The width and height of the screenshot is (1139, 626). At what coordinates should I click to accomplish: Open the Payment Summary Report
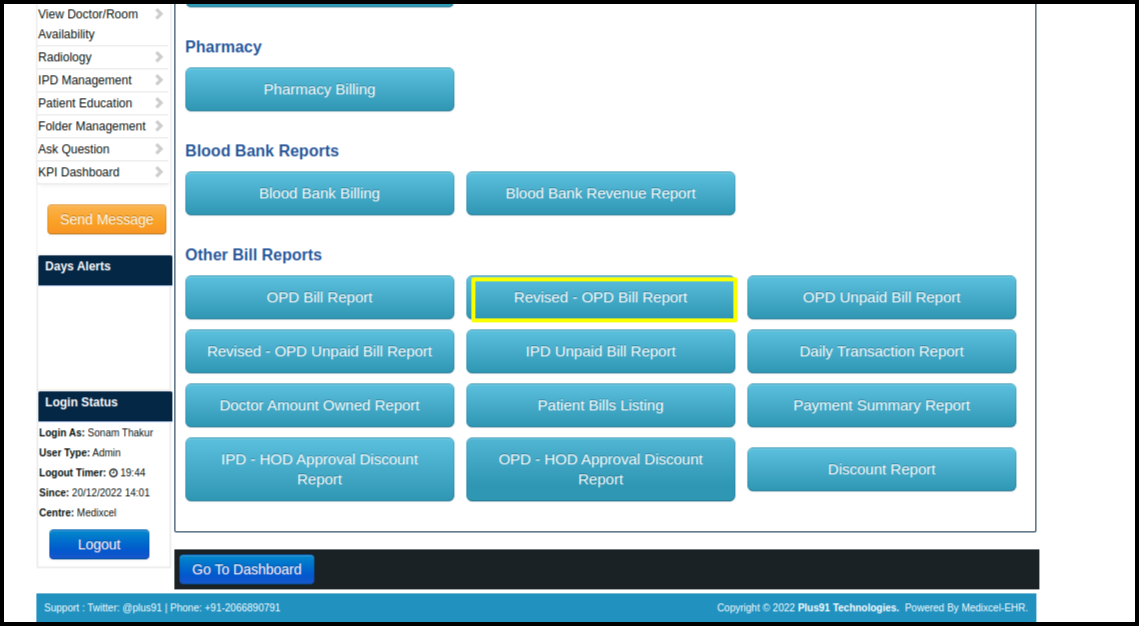coord(881,405)
